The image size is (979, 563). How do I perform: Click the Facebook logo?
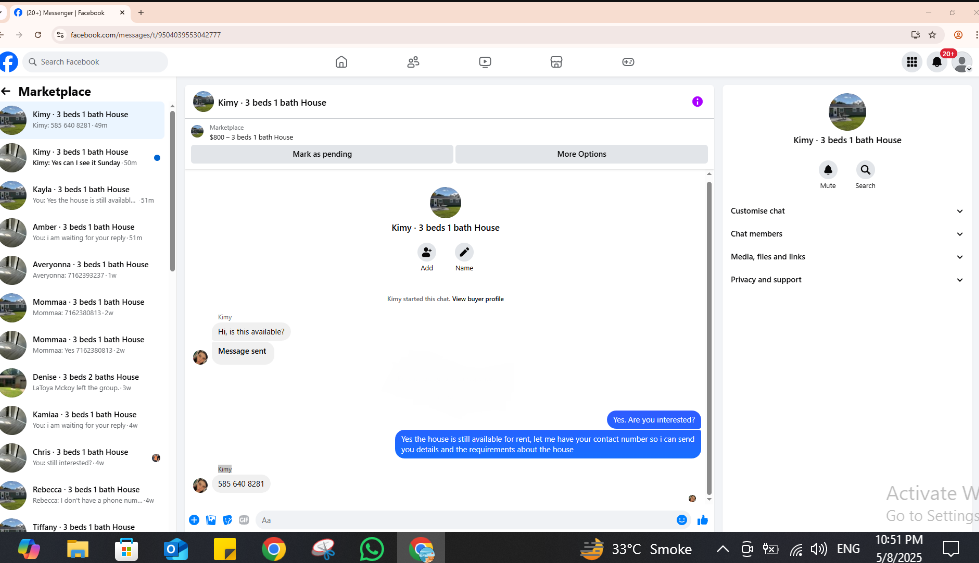[8, 62]
